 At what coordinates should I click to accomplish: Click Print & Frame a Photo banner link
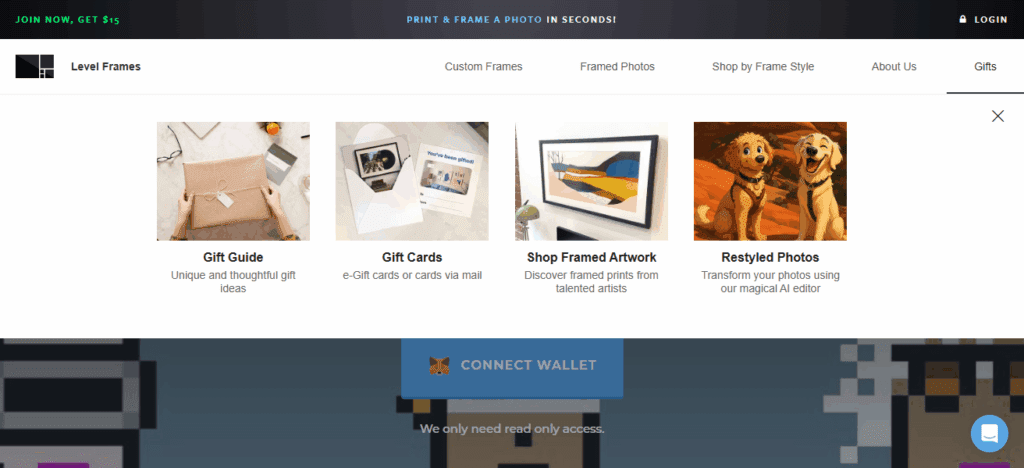474,20
